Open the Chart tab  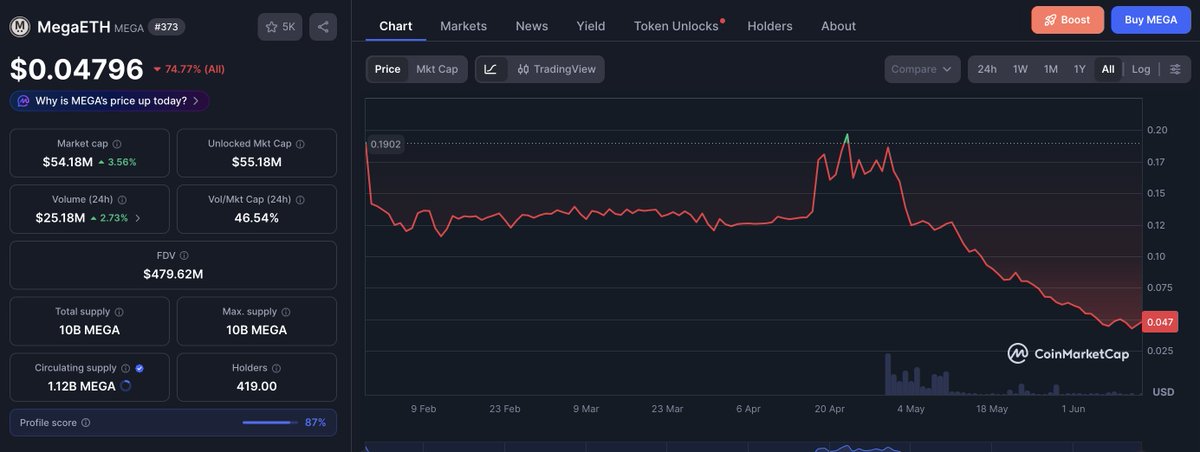point(396,26)
